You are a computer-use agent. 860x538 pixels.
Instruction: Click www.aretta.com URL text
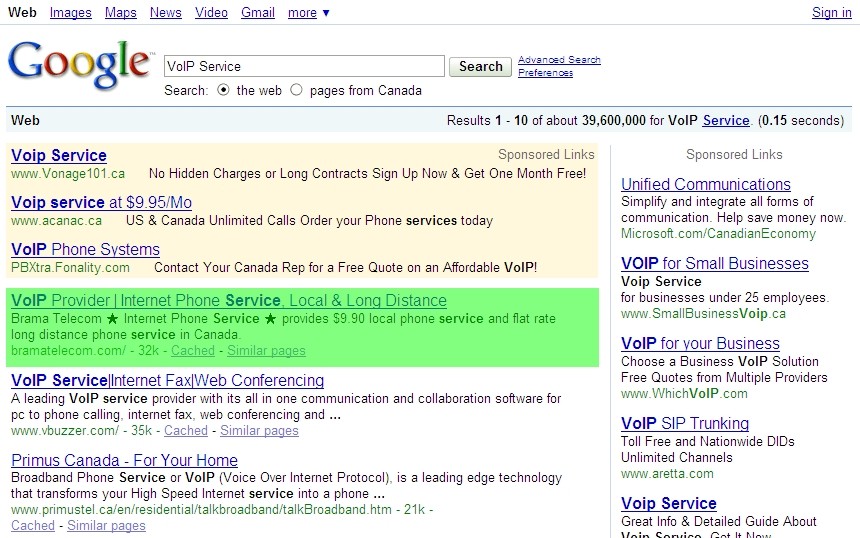point(667,474)
